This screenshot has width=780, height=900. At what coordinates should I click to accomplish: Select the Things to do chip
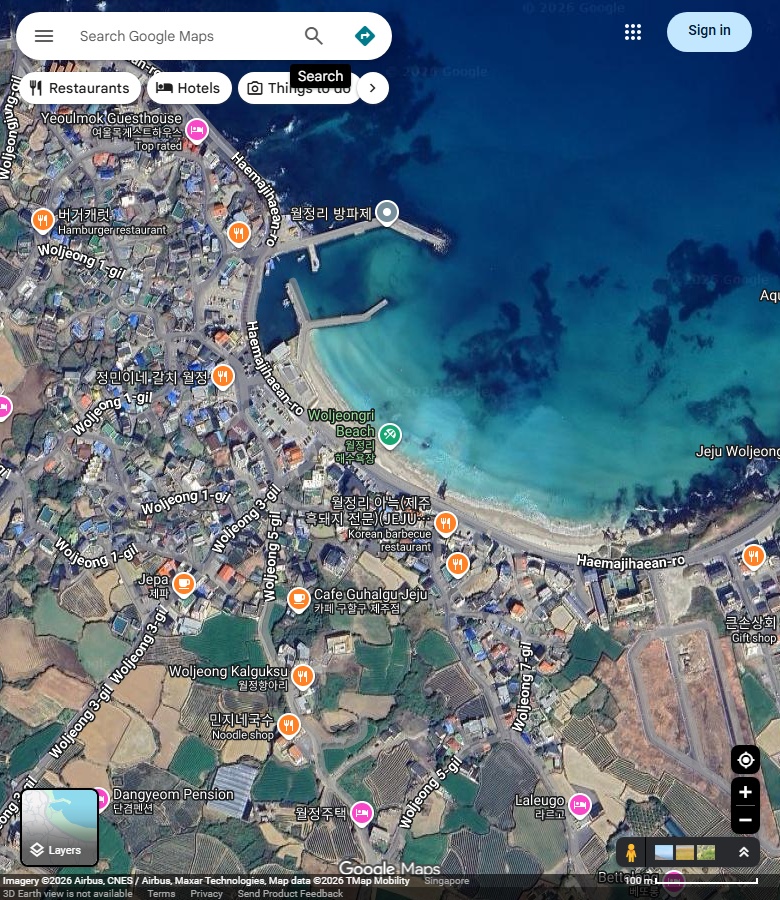298,88
